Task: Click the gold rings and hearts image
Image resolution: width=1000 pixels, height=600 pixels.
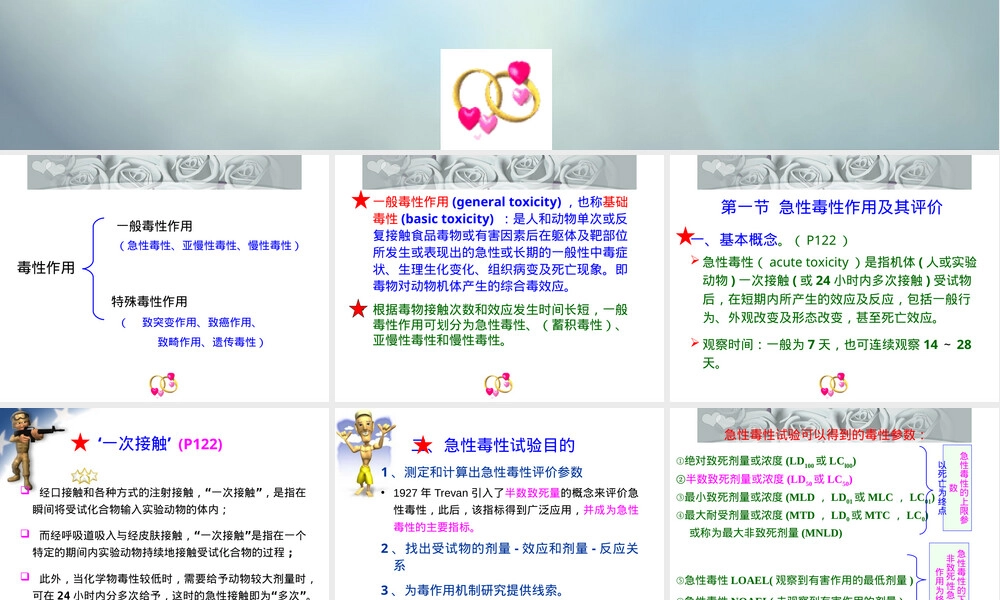Action: (x=496, y=99)
